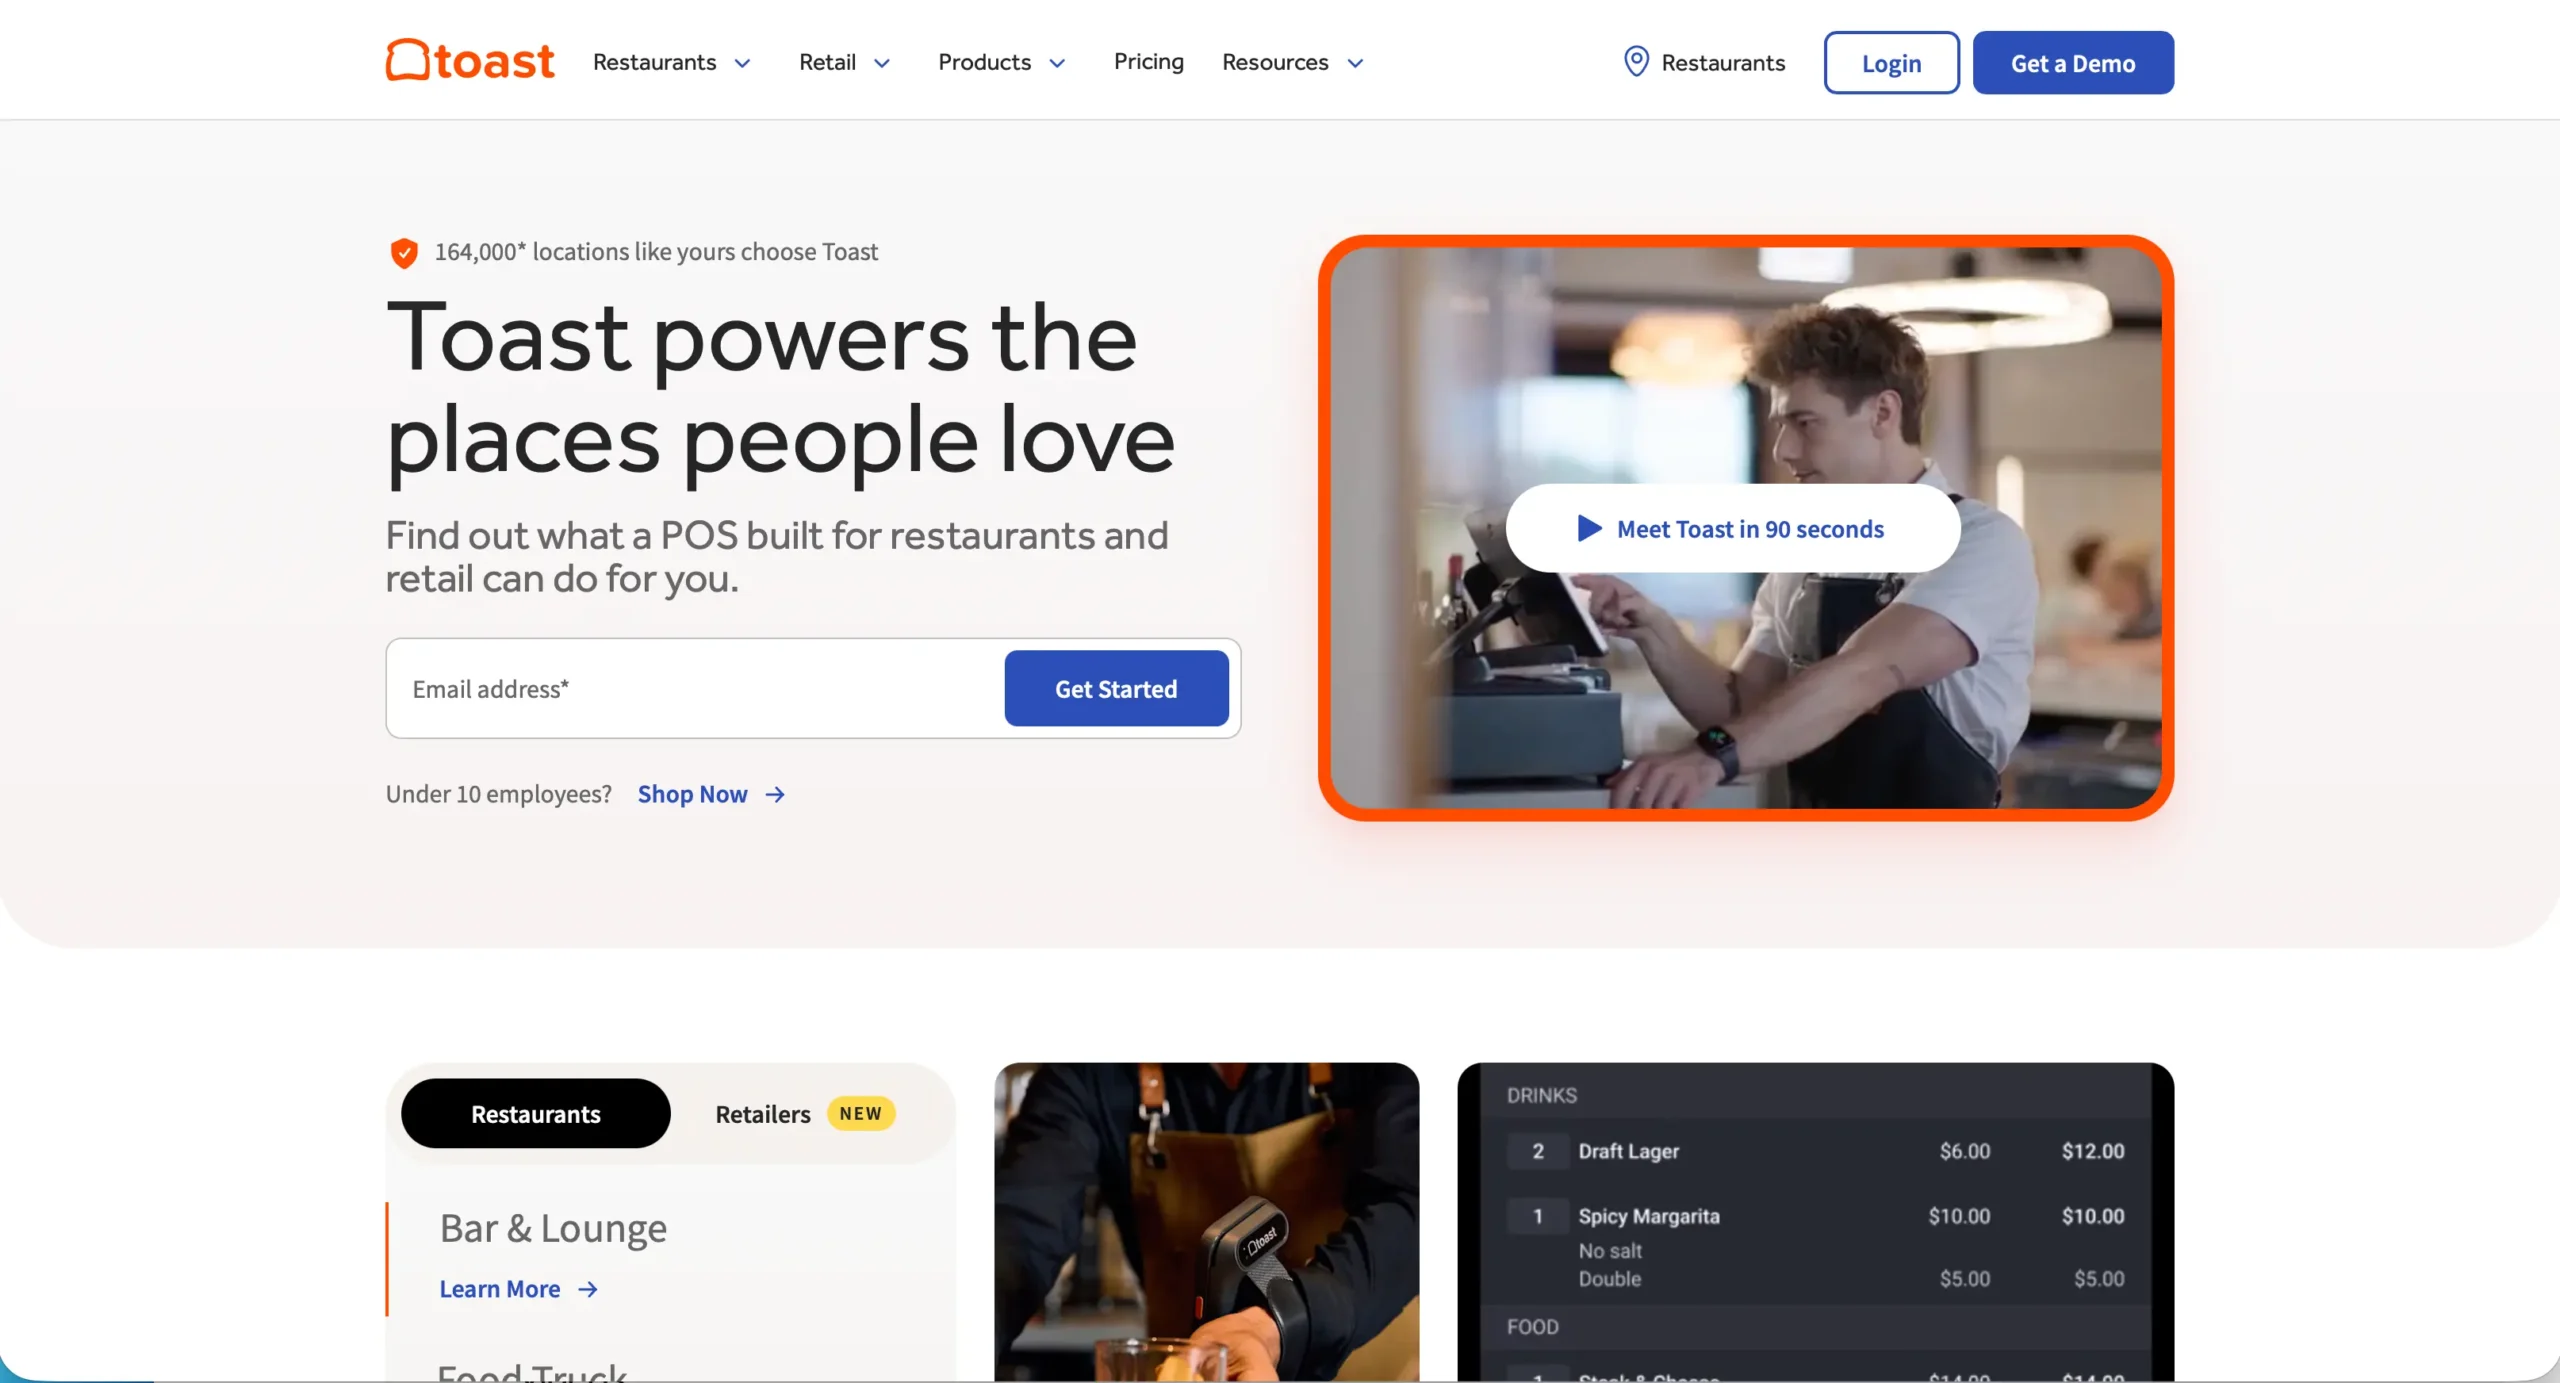This screenshot has width=2560, height=1383.
Task: Focus the Email address input field
Action: 696,688
